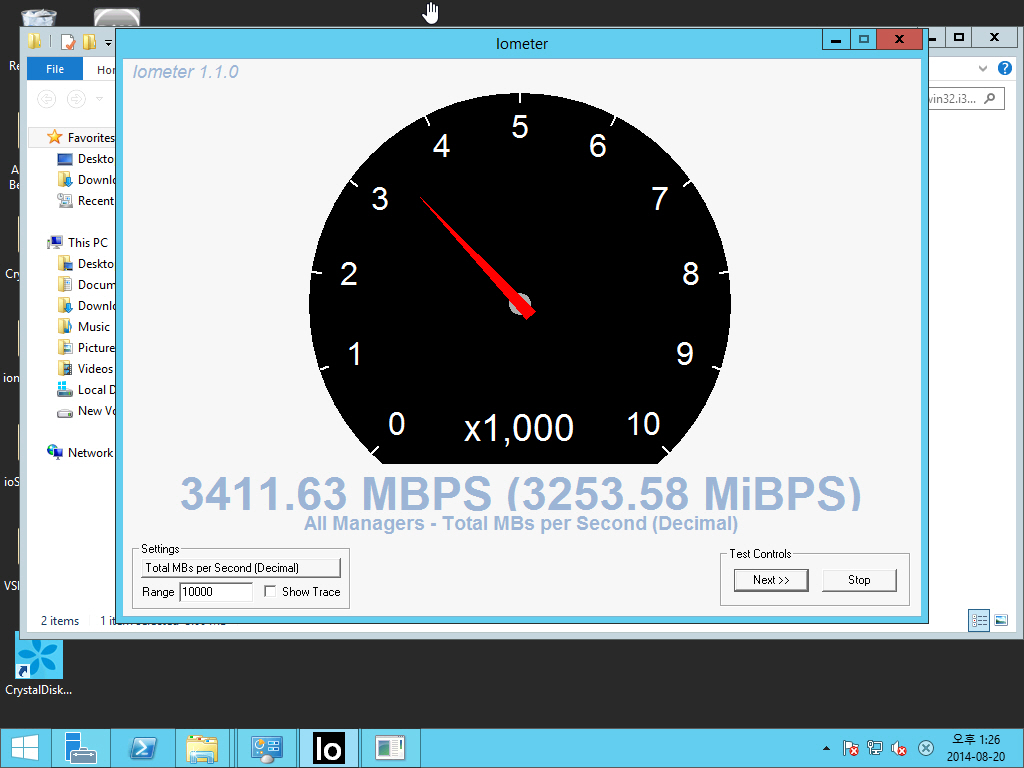Image resolution: width=1024 pixels, height=768 pixels.
Task: Expand the Explorer ribbon with the chevron
Action: (x=983, y=69)
